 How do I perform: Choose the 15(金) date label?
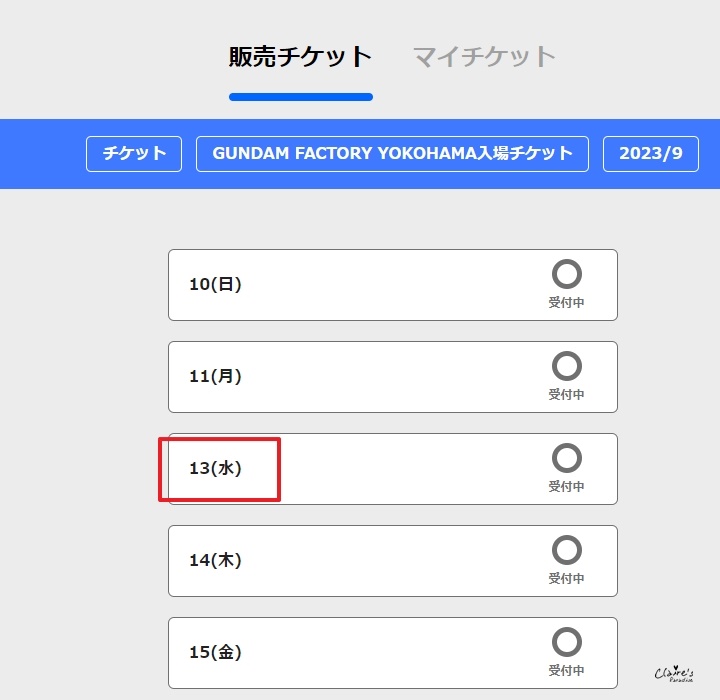(x=215, y=653)
